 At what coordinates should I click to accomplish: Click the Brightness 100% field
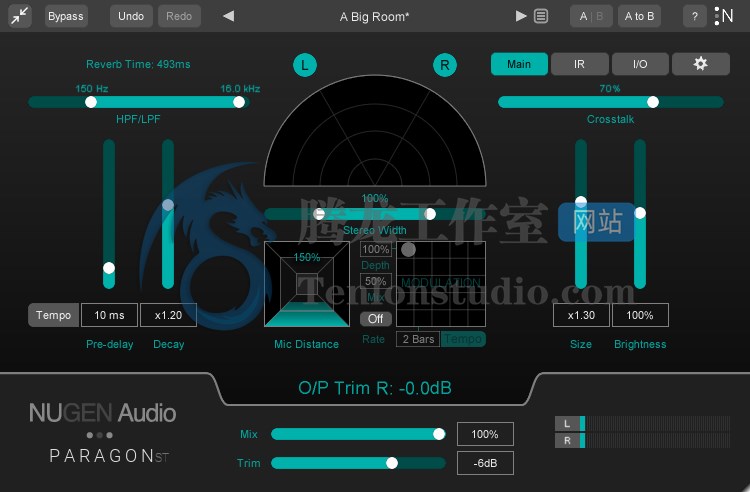point(640,315)
